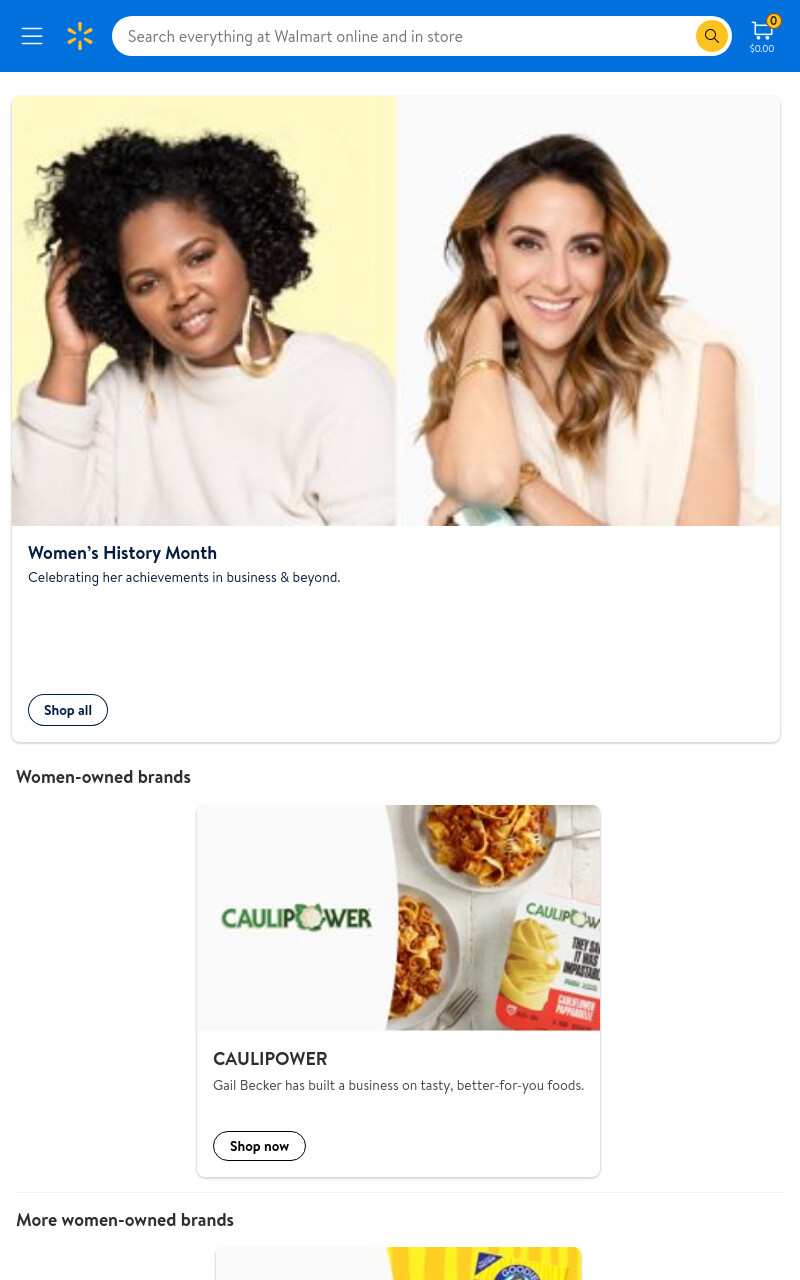Click the yellow search magnifier button
This screenshot has width=800, height=1280.
click(711, 36)
